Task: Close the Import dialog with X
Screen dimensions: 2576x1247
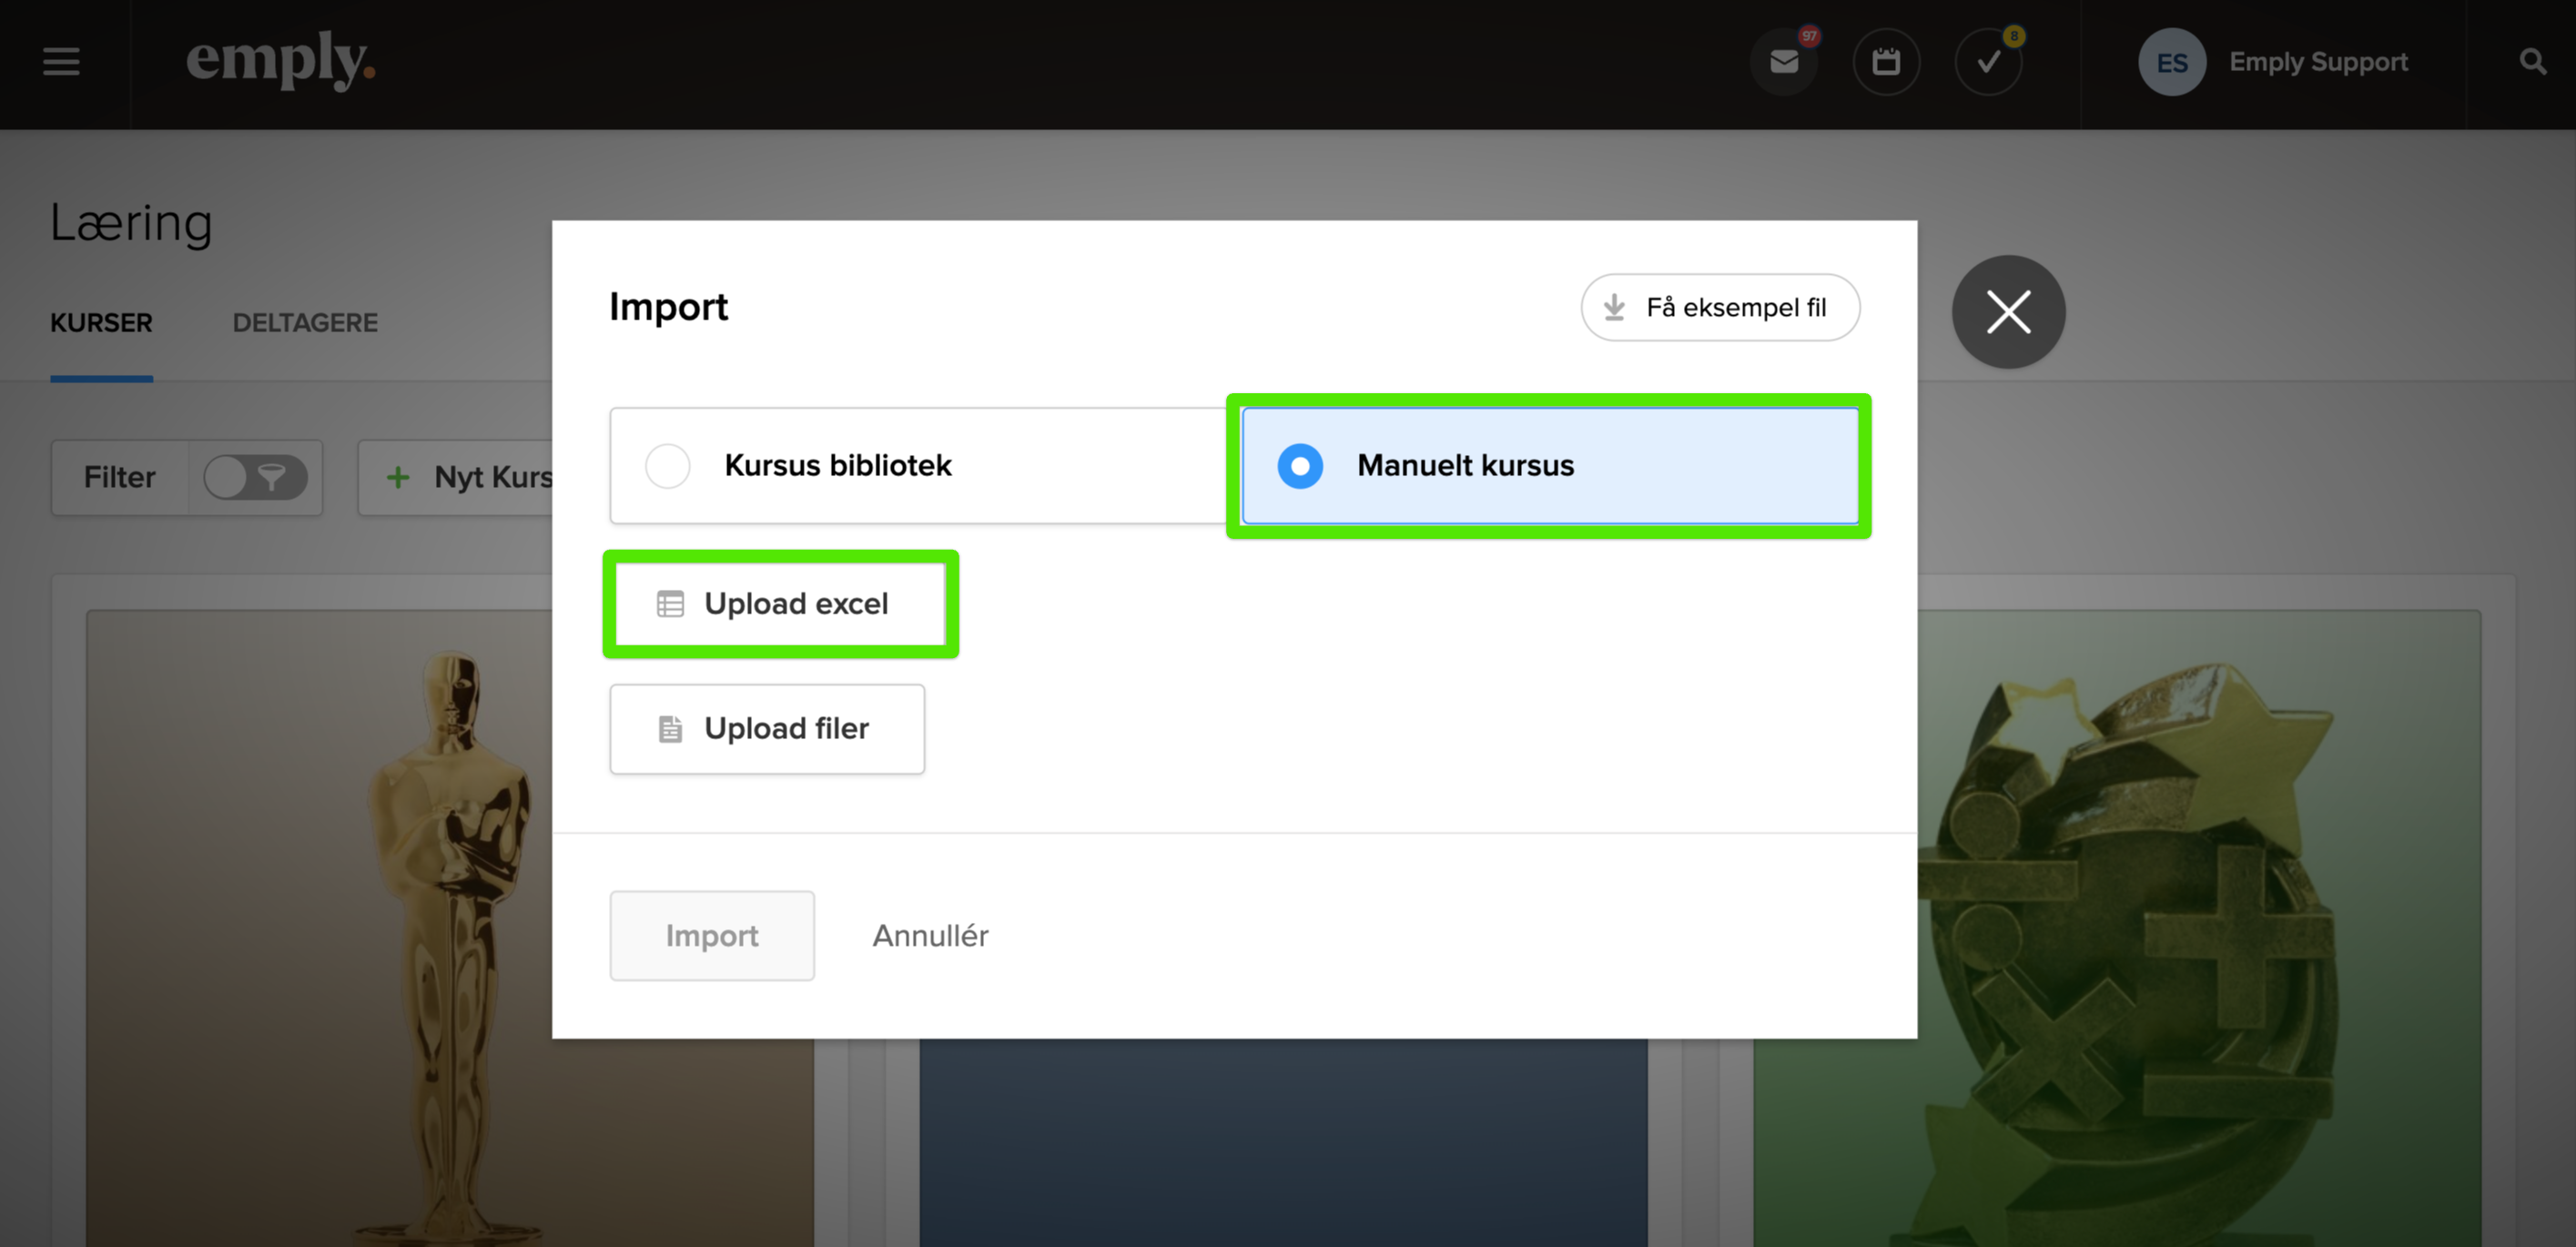Action: click(2007, 312)
